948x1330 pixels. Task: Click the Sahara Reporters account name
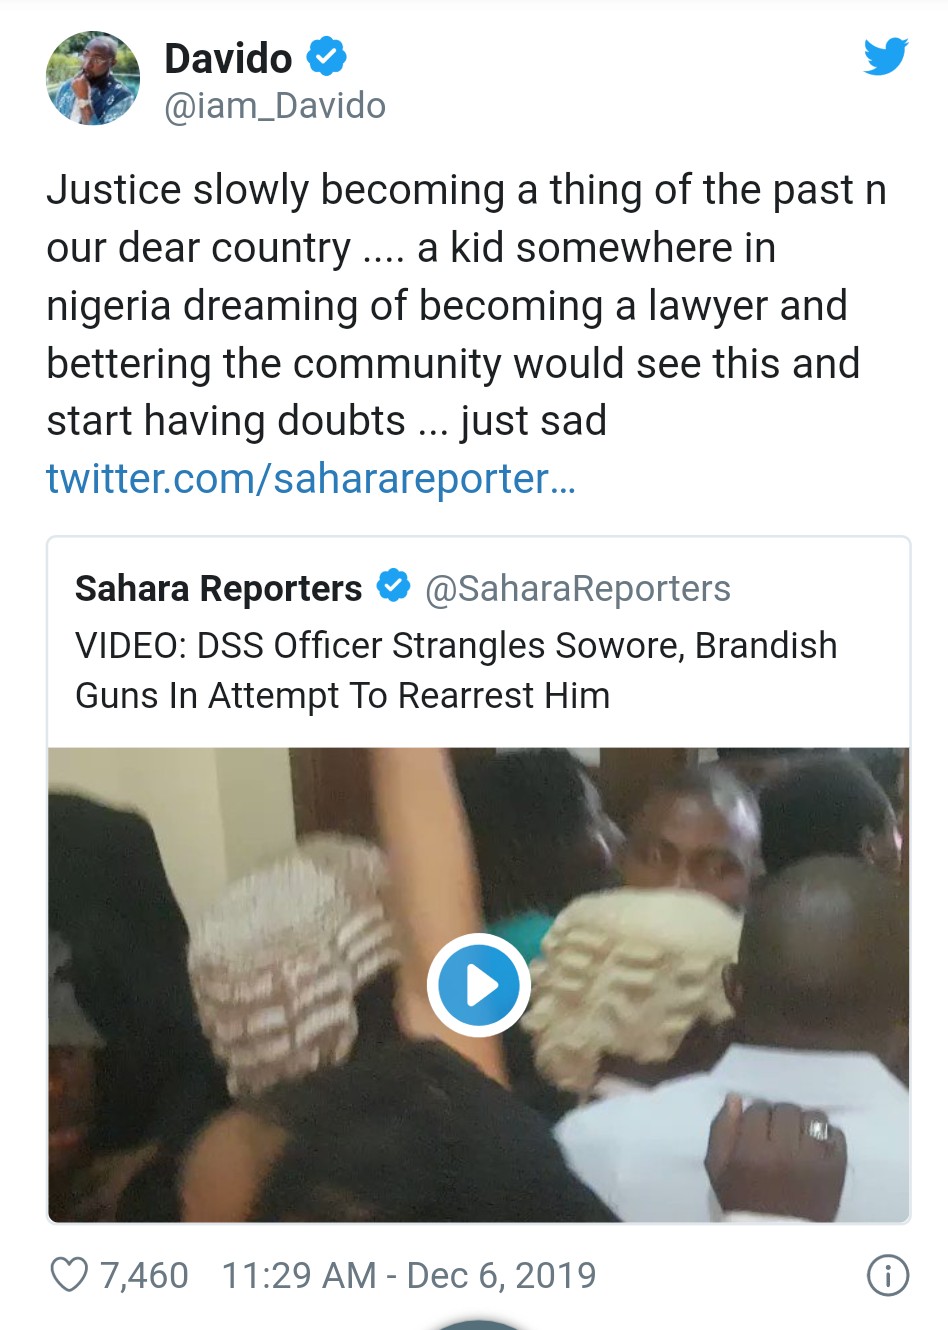pos(218,589)
